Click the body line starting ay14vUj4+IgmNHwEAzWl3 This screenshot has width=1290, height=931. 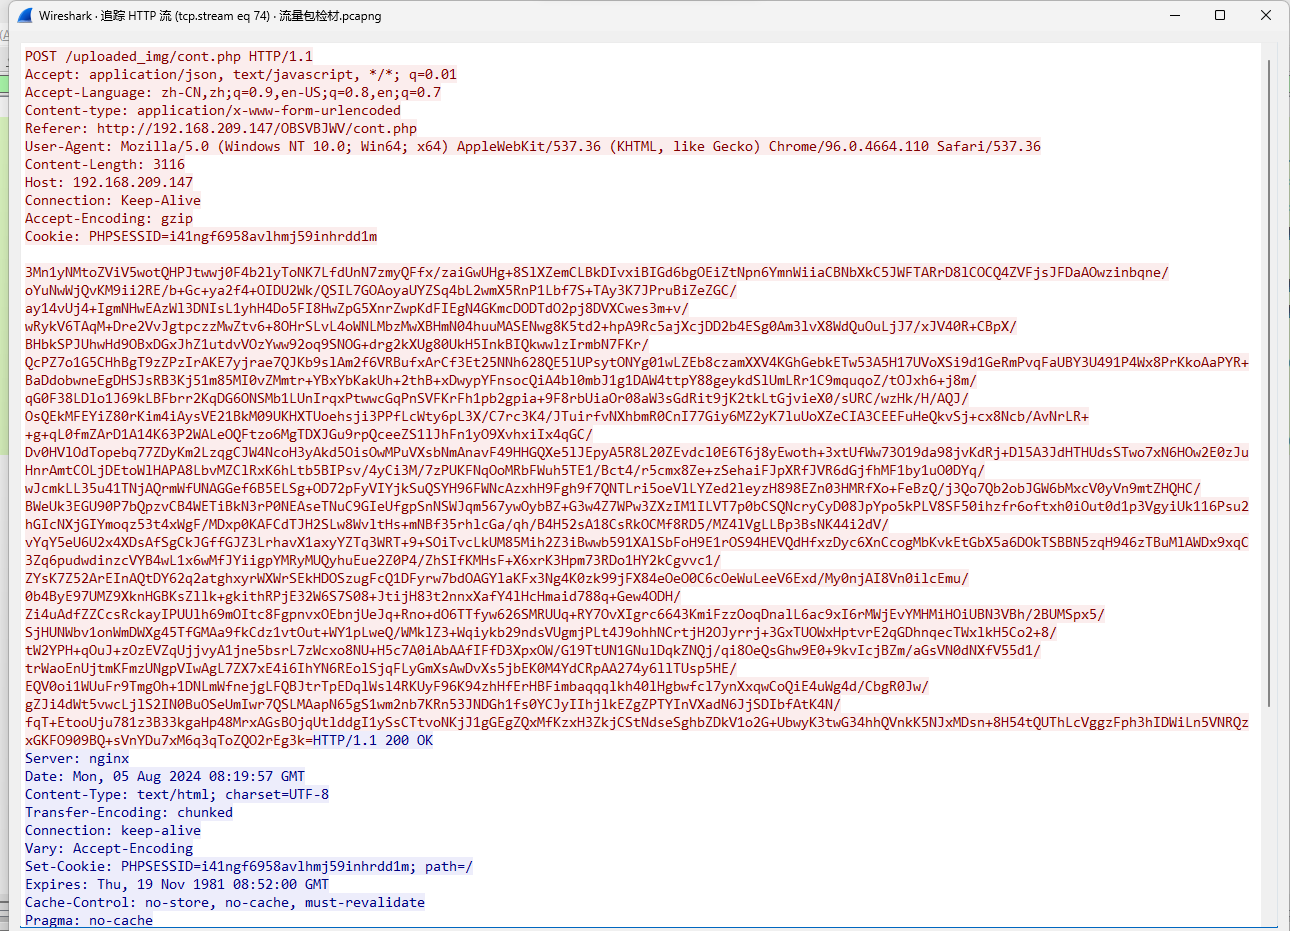pyautogui.click(x=357, y=308)
